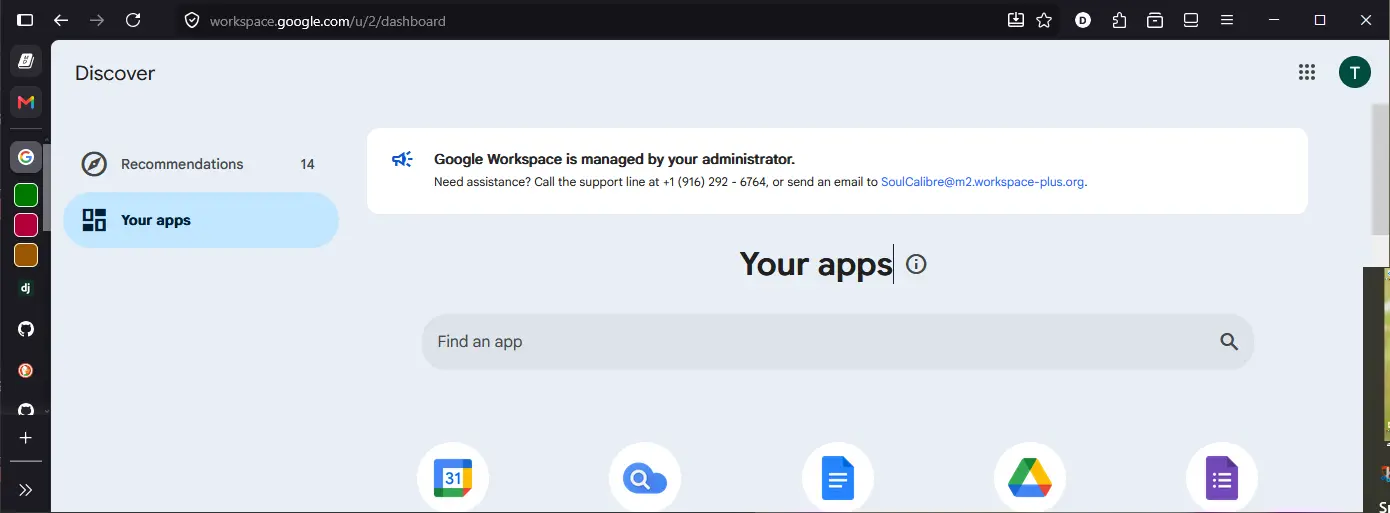Open the extensions puzzle-piece menu
1390x513 pixels.
(1119, 20)
